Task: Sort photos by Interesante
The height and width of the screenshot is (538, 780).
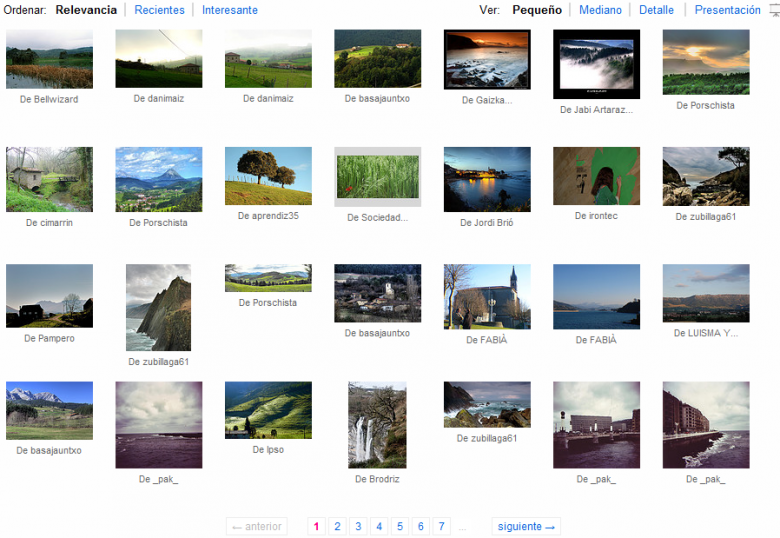Action: pos(230,10)
